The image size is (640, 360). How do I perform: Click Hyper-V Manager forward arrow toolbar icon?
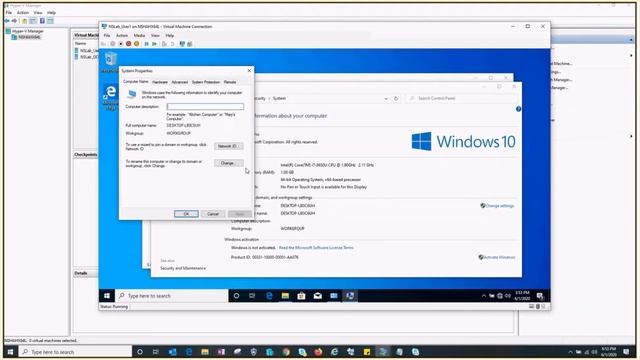tap(14, 21)
